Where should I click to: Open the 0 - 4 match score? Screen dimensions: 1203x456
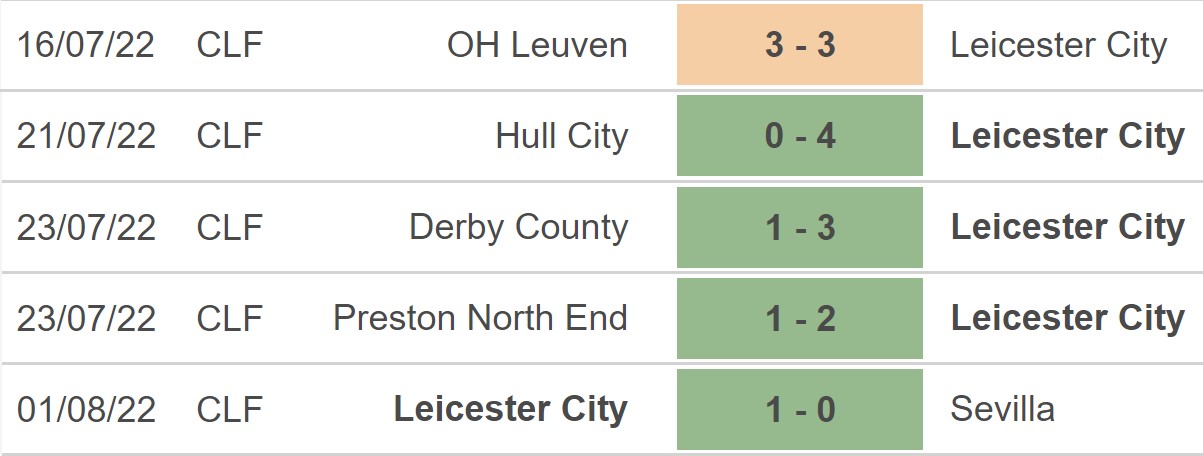point(799,136)
